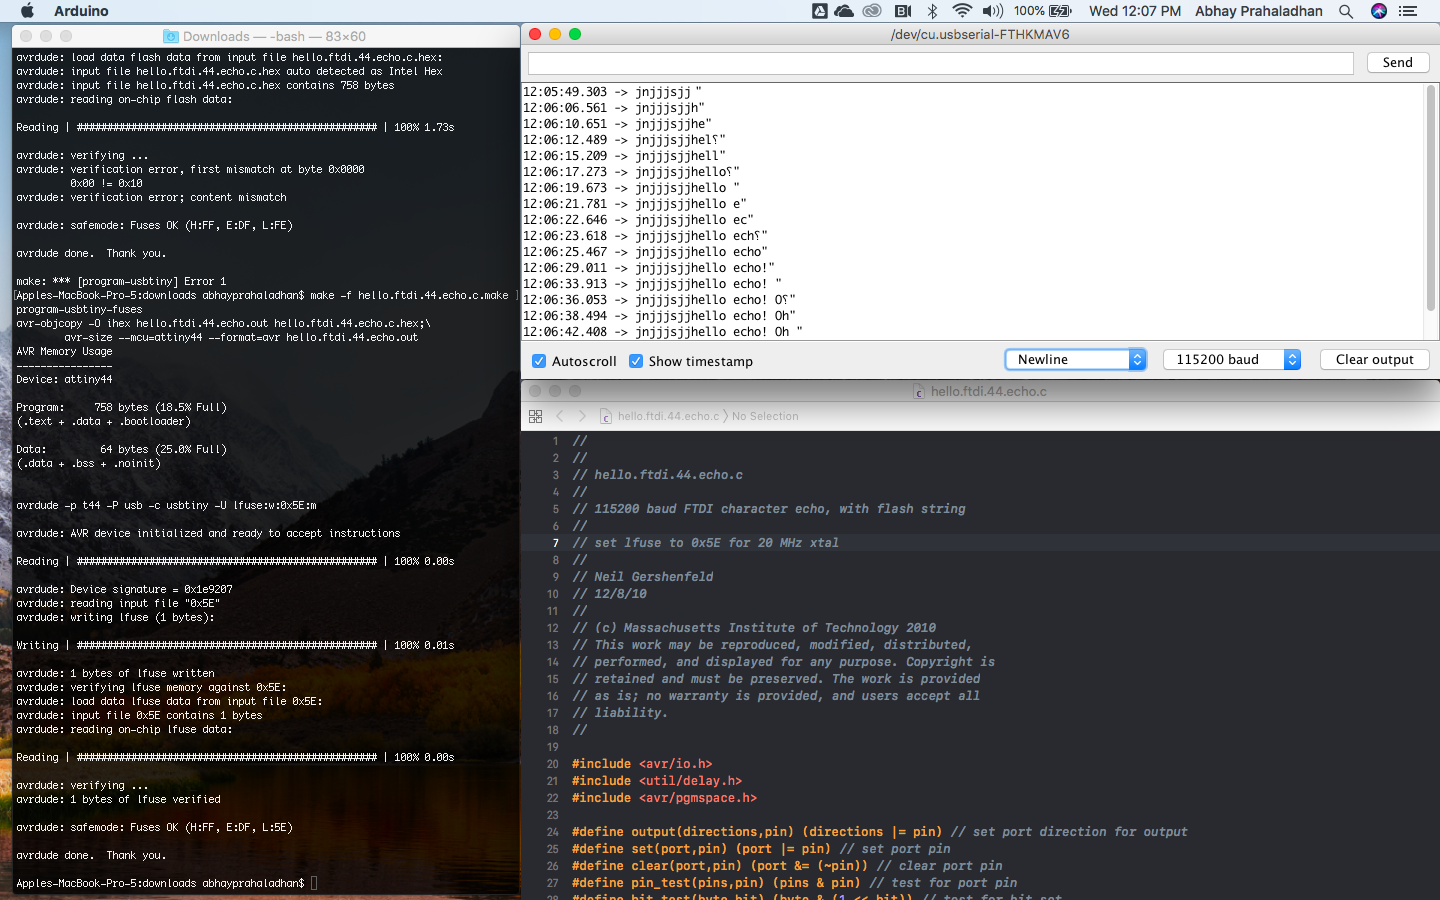Open the No Selection jump bar menu
The width and height of the screenshot is (1440, 900).
(x=765, y=416)
